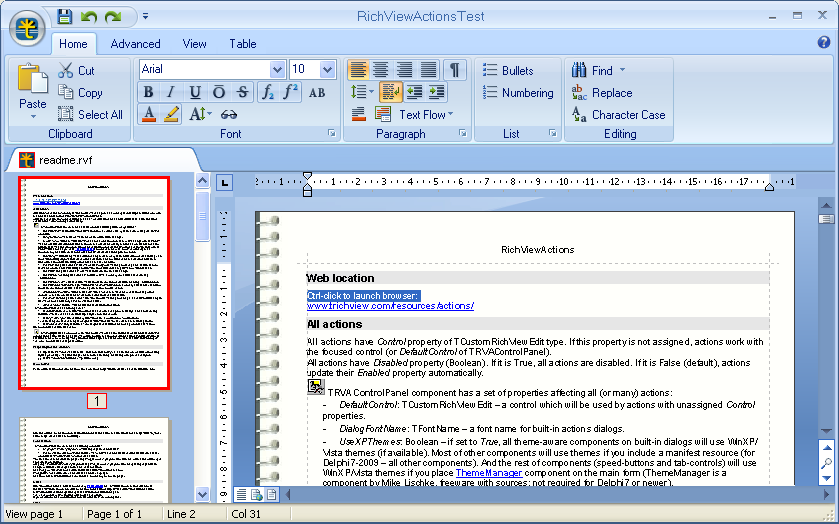This screenshot has width=839, height=524.
Task: Select the second page thumbnail
Action: (x=94, y=459)
